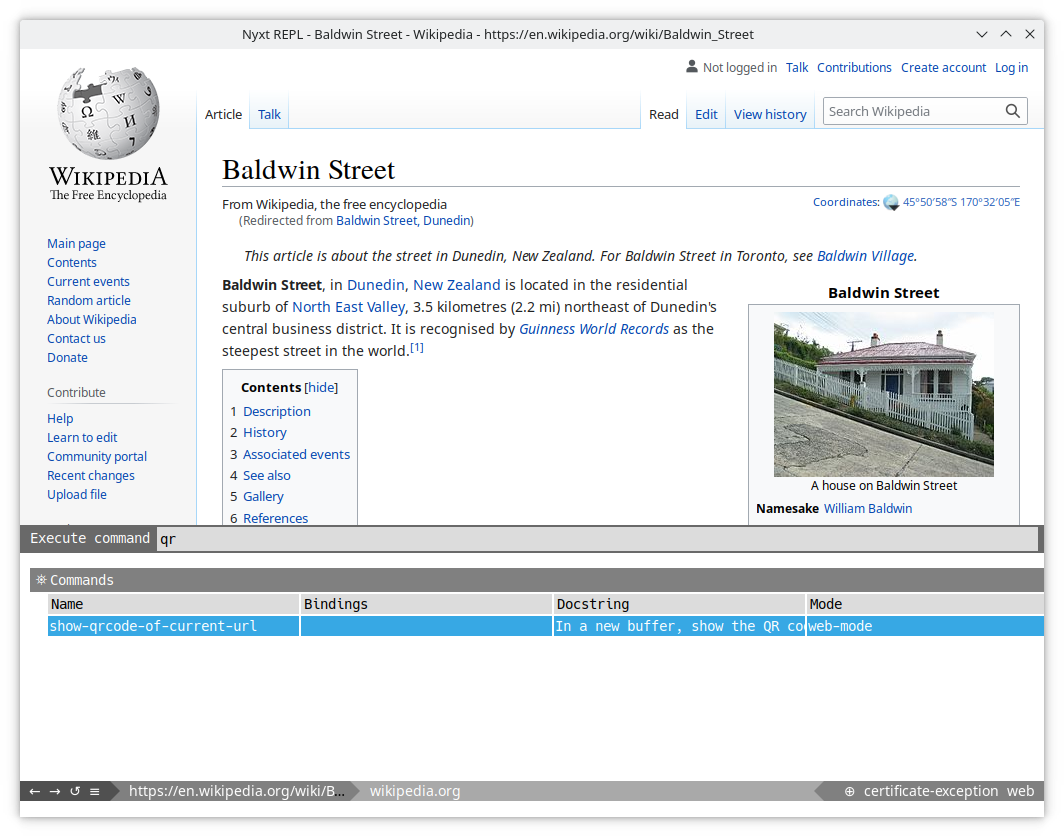Image resolution: width=1064 pixels, height=837 pixels.
Task: Reload the page from the status bar
Action: (75, 791)
